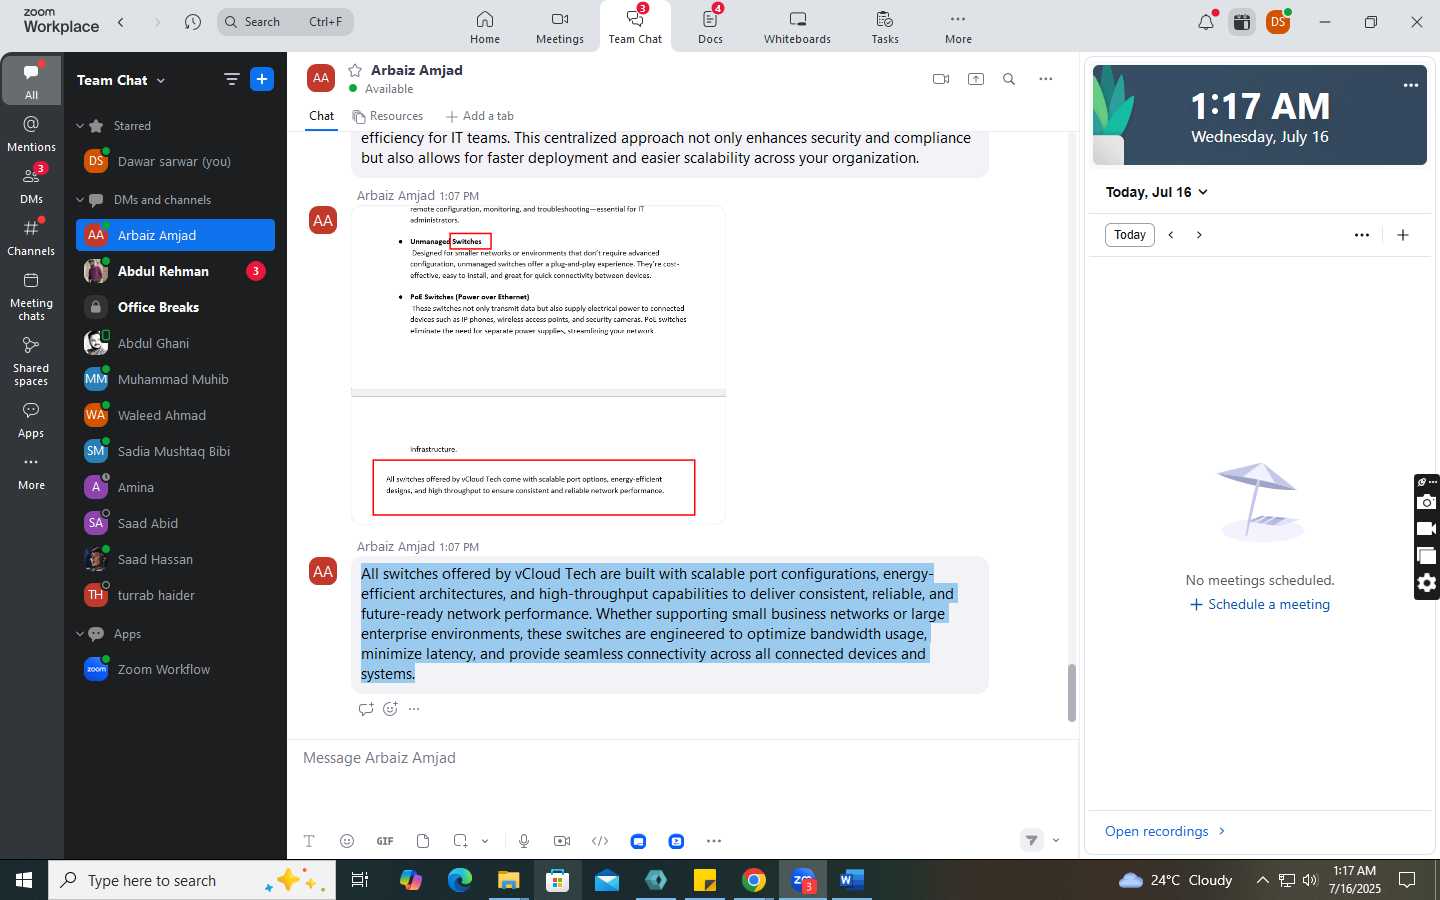Open the GIF picker
This screenshot has height=900, width=1440.
385,841
